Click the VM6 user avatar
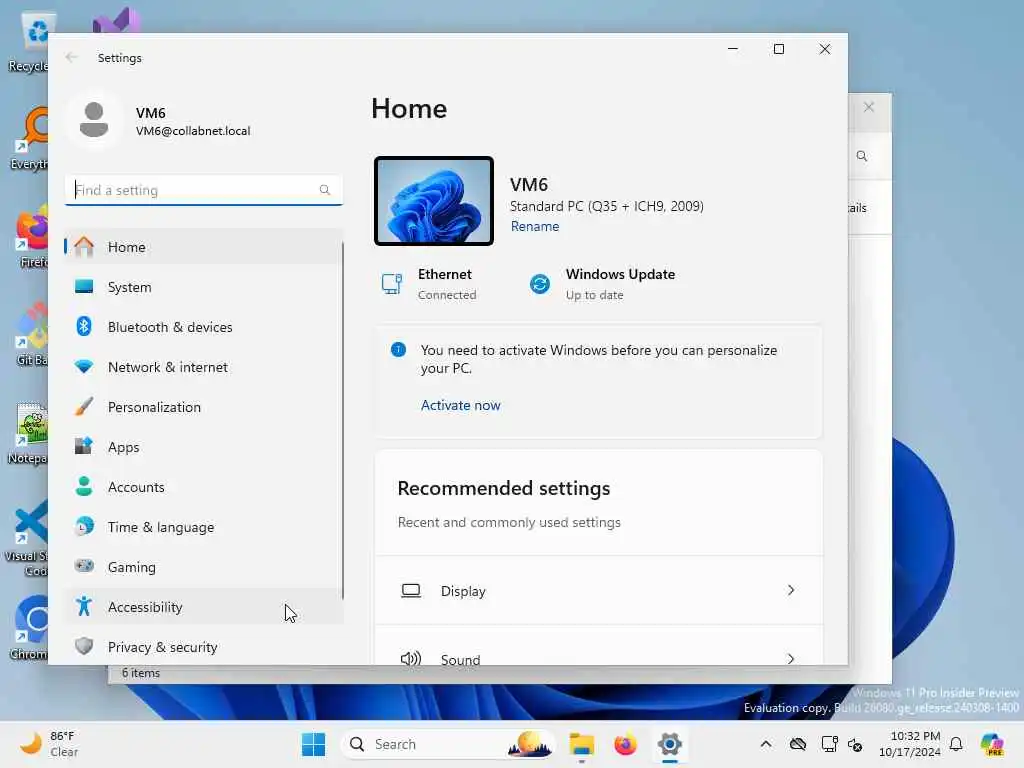 tap(94, 120)
